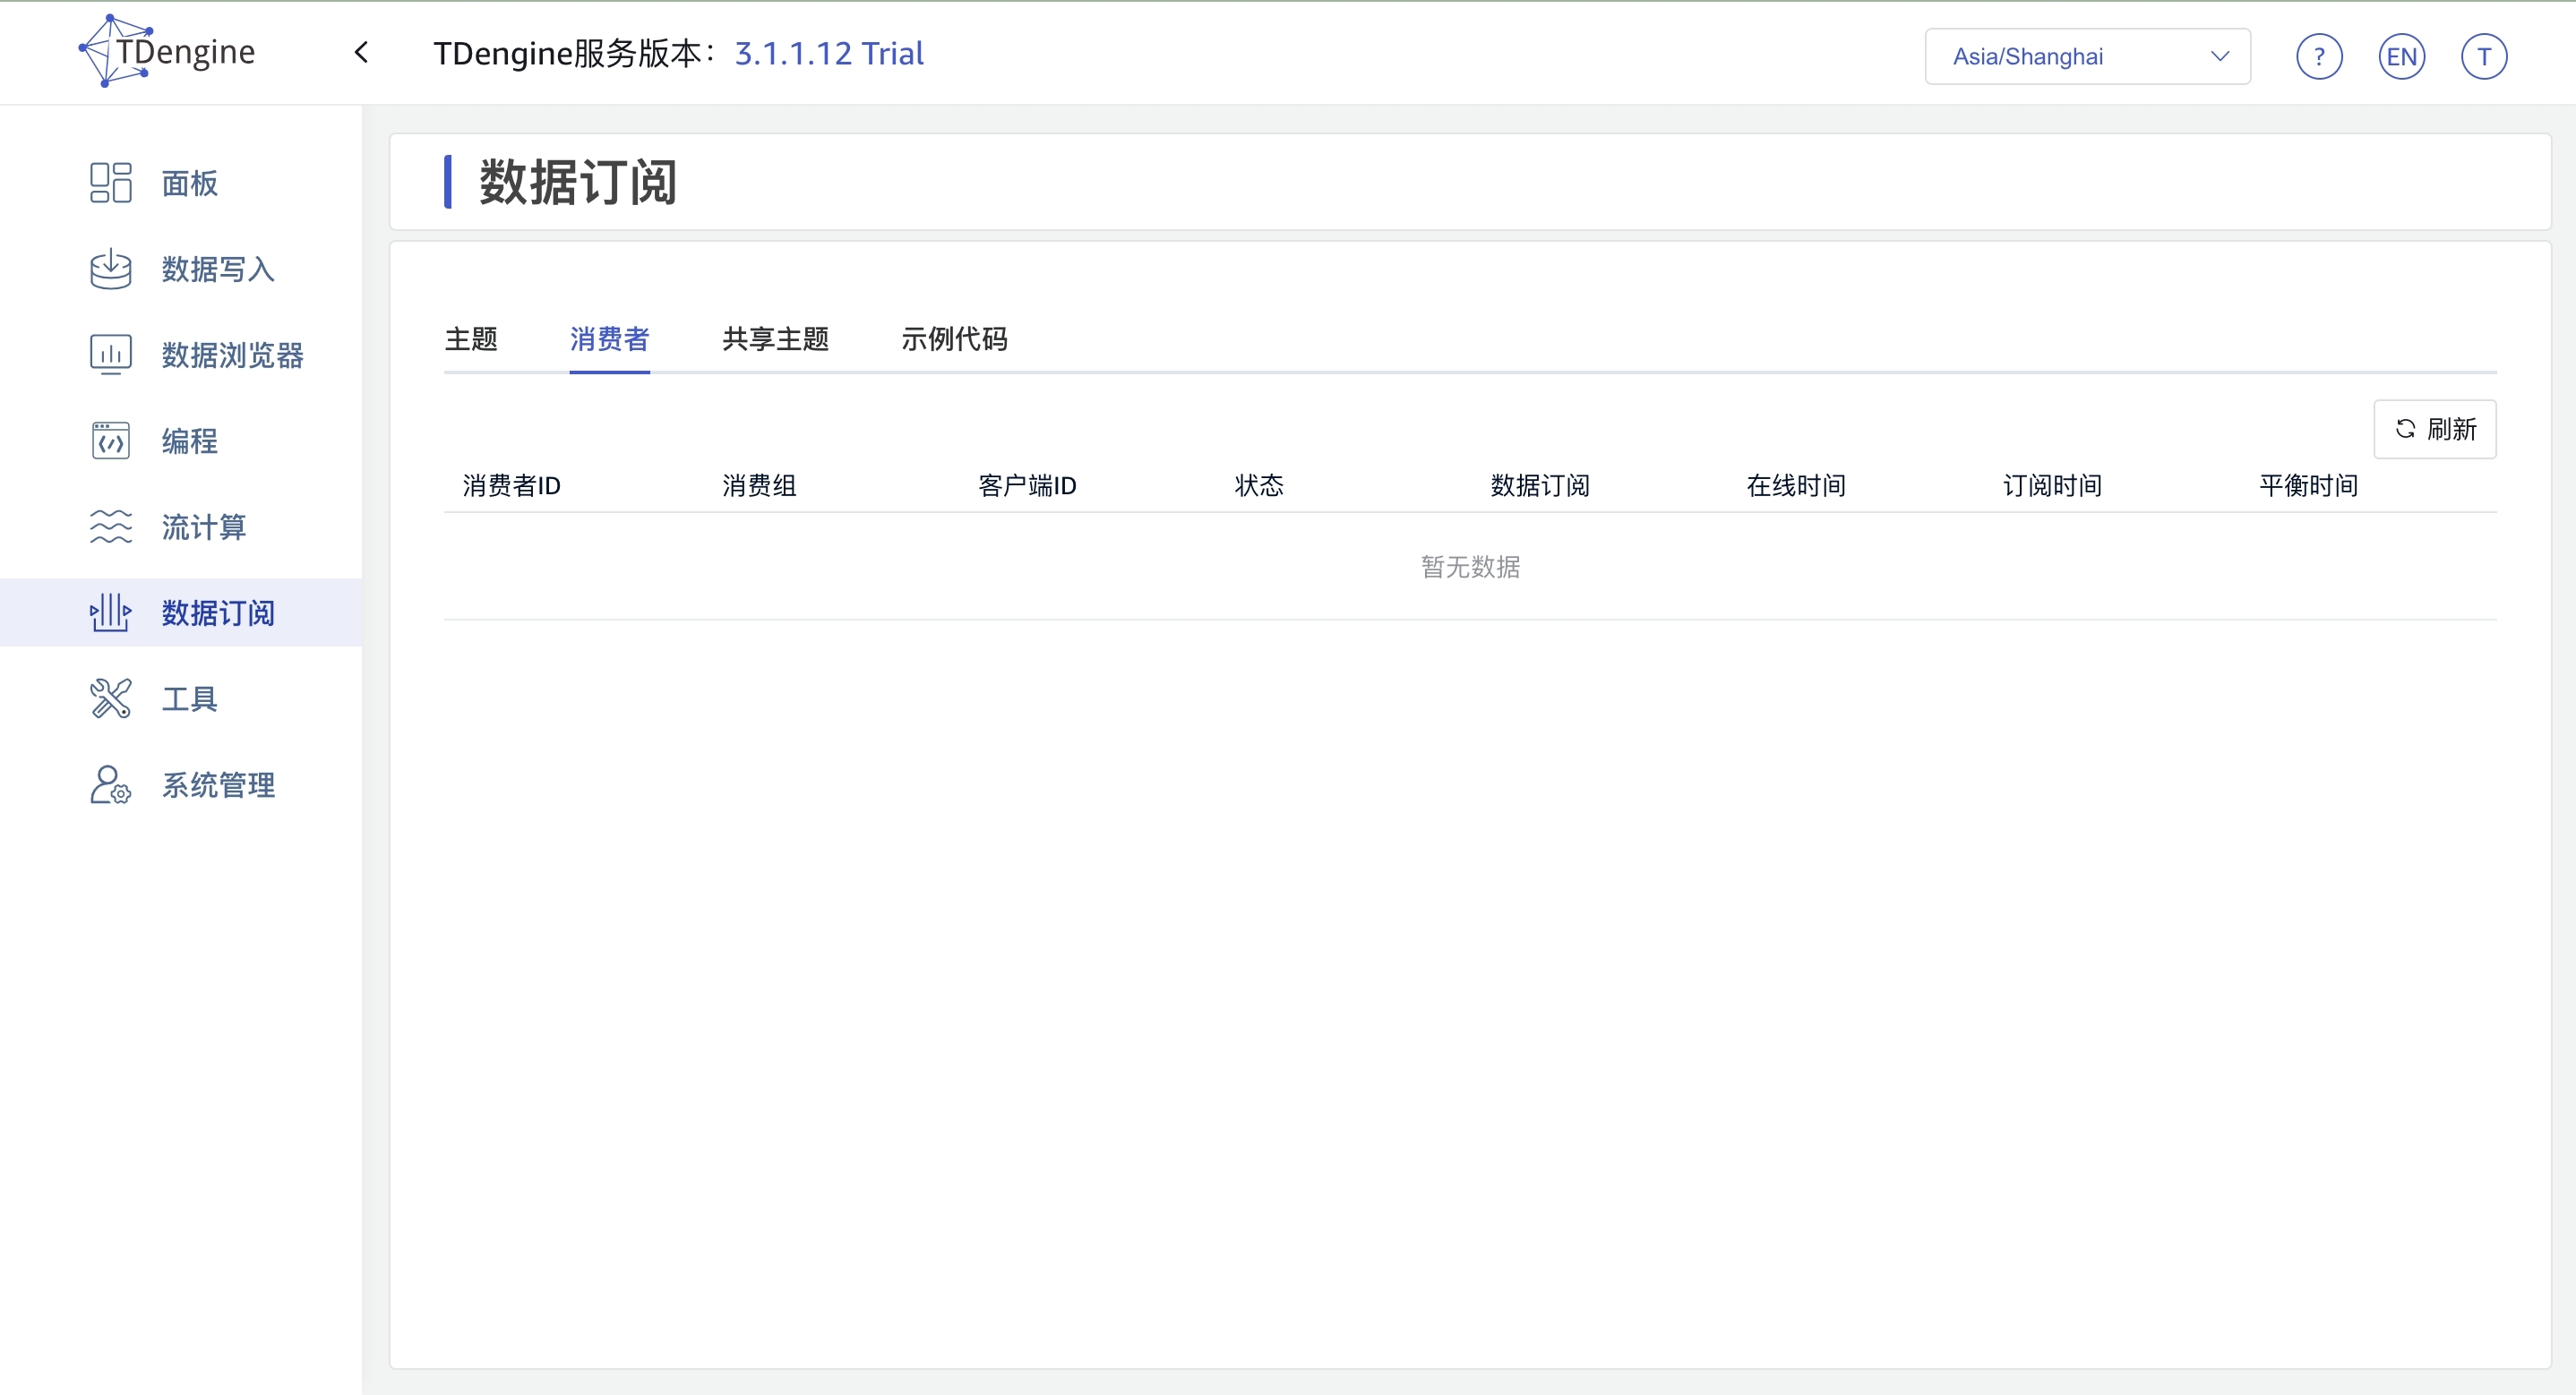Open the user T avatar menu
Viewport: 2576px width, 1395px height.
pos(2483,56)
